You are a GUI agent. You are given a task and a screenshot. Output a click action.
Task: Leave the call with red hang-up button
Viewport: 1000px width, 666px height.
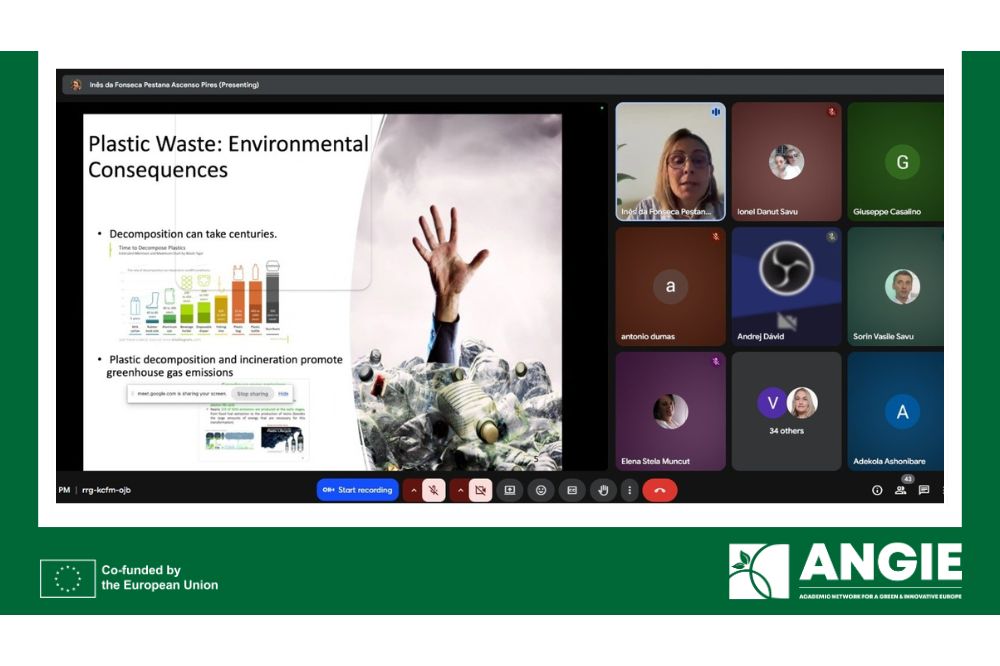(x=659, y=490)
